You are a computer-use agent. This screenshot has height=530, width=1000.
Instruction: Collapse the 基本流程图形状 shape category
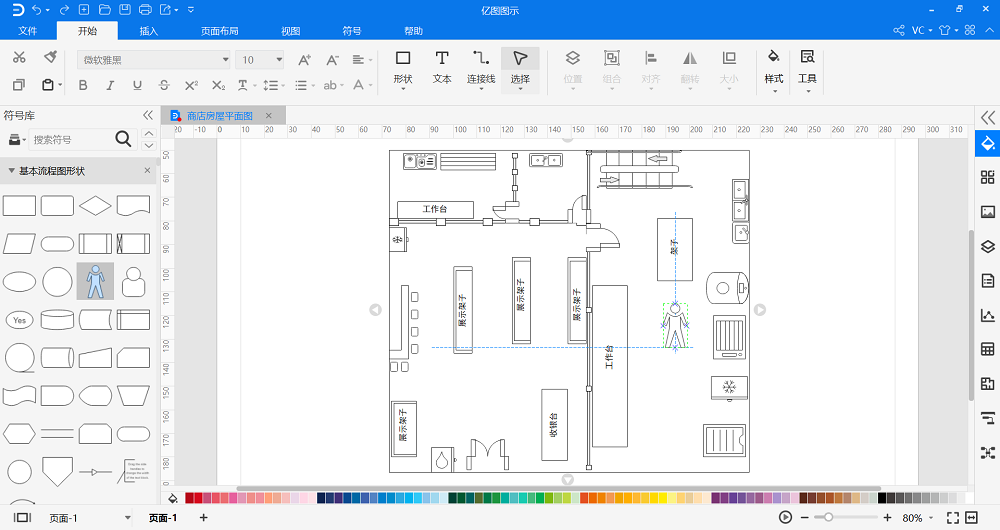click(12, 171)
